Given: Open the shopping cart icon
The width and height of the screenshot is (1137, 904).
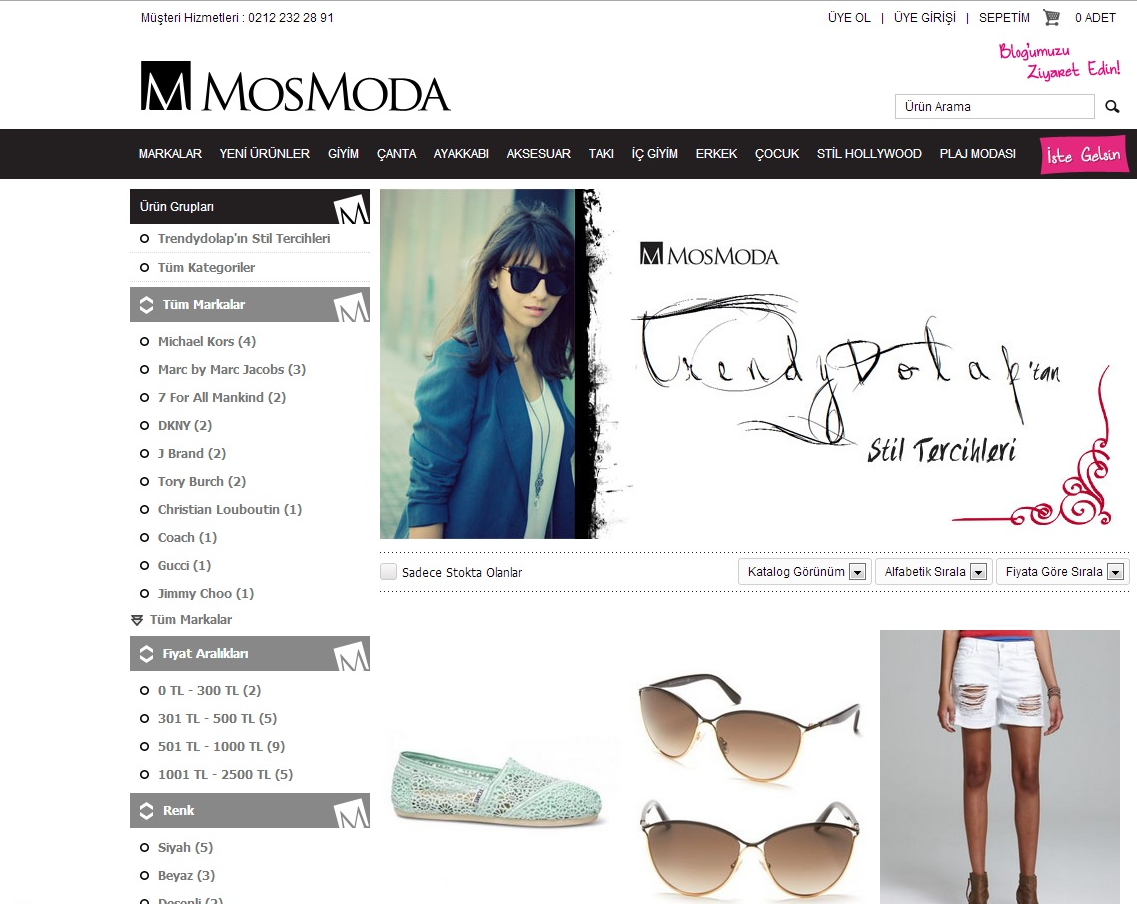Looking at the screenshot, I should coord(1051,17).
